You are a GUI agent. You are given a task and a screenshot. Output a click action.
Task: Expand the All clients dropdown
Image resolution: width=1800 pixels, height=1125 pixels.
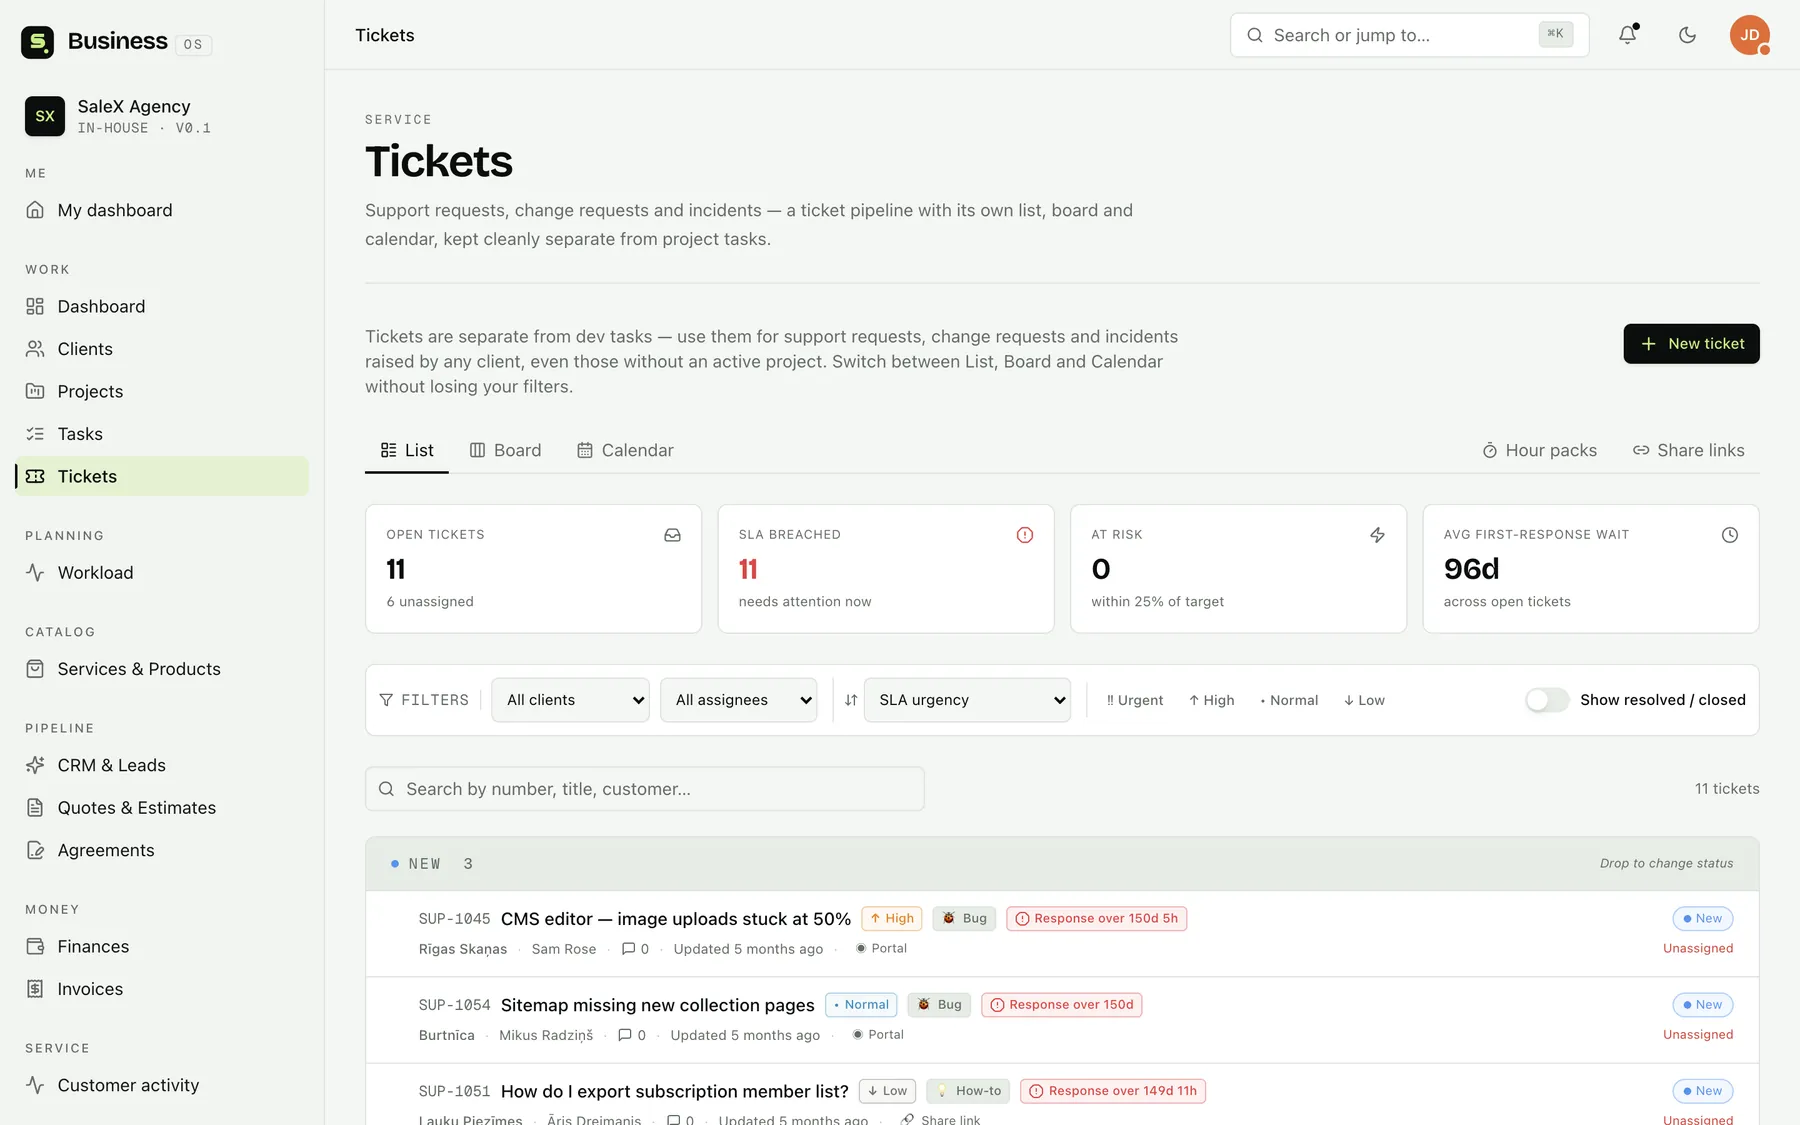(x=570, y=700)
